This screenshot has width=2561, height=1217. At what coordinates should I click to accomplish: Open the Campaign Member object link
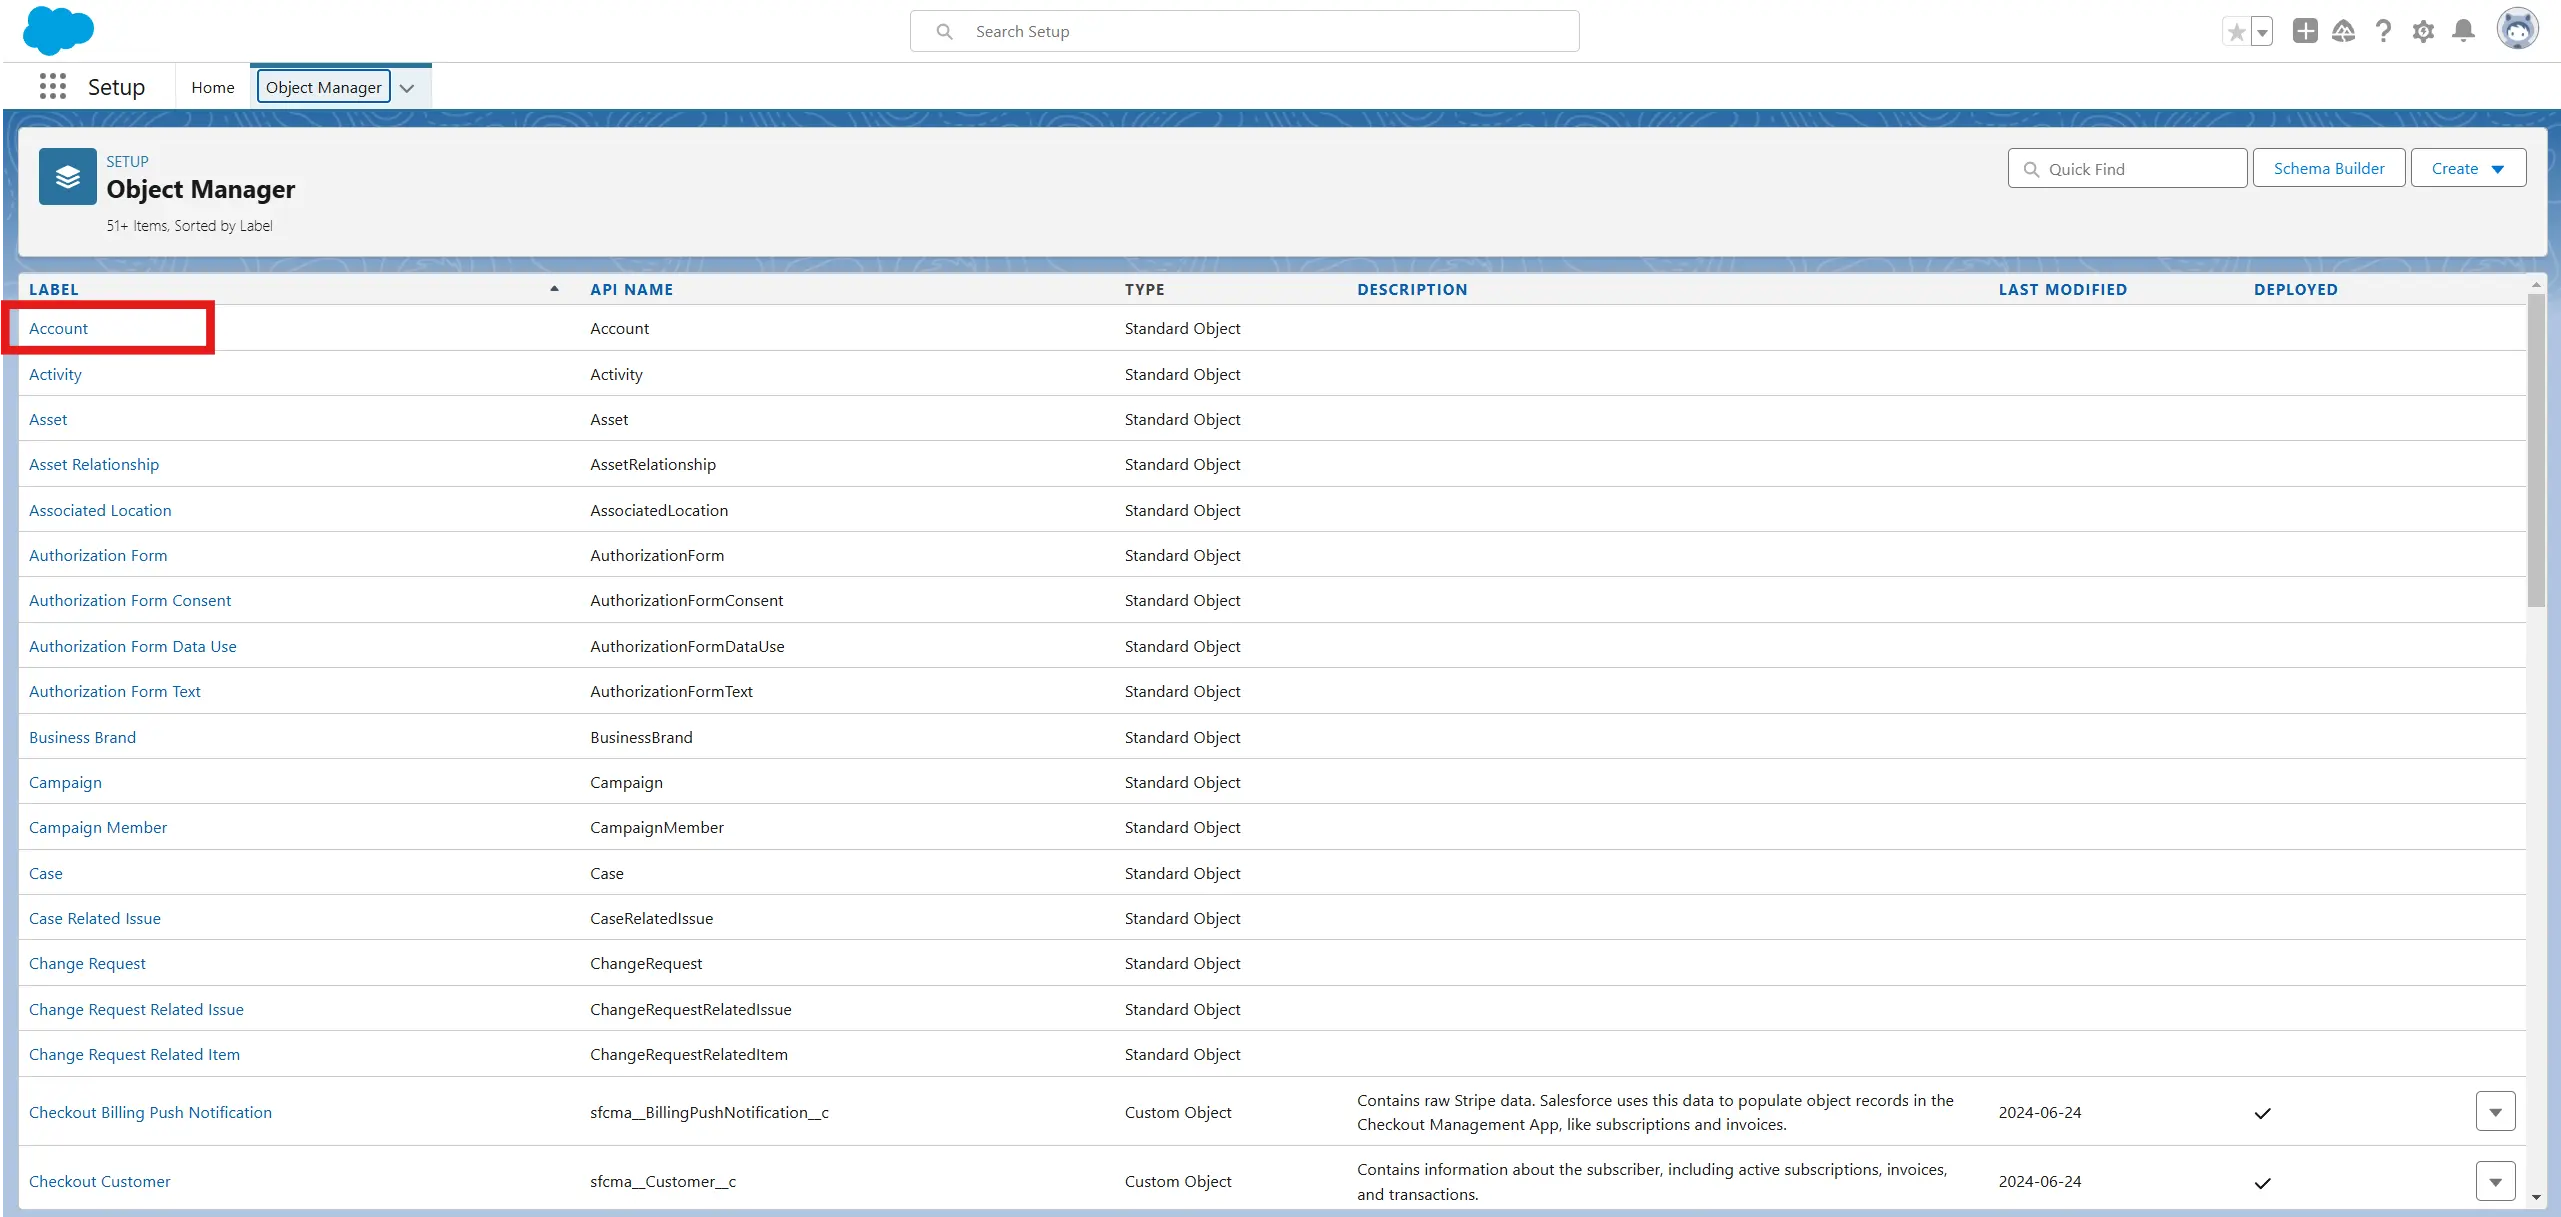tap(98, 827)
